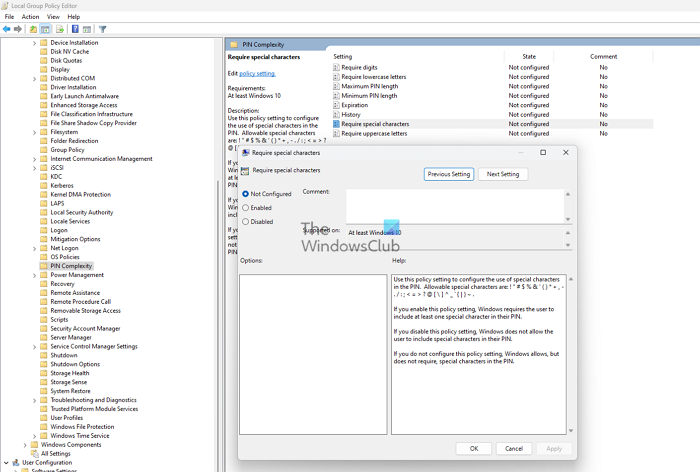Click the Show/Hide Action Pane icon

(x=87, y=29)
